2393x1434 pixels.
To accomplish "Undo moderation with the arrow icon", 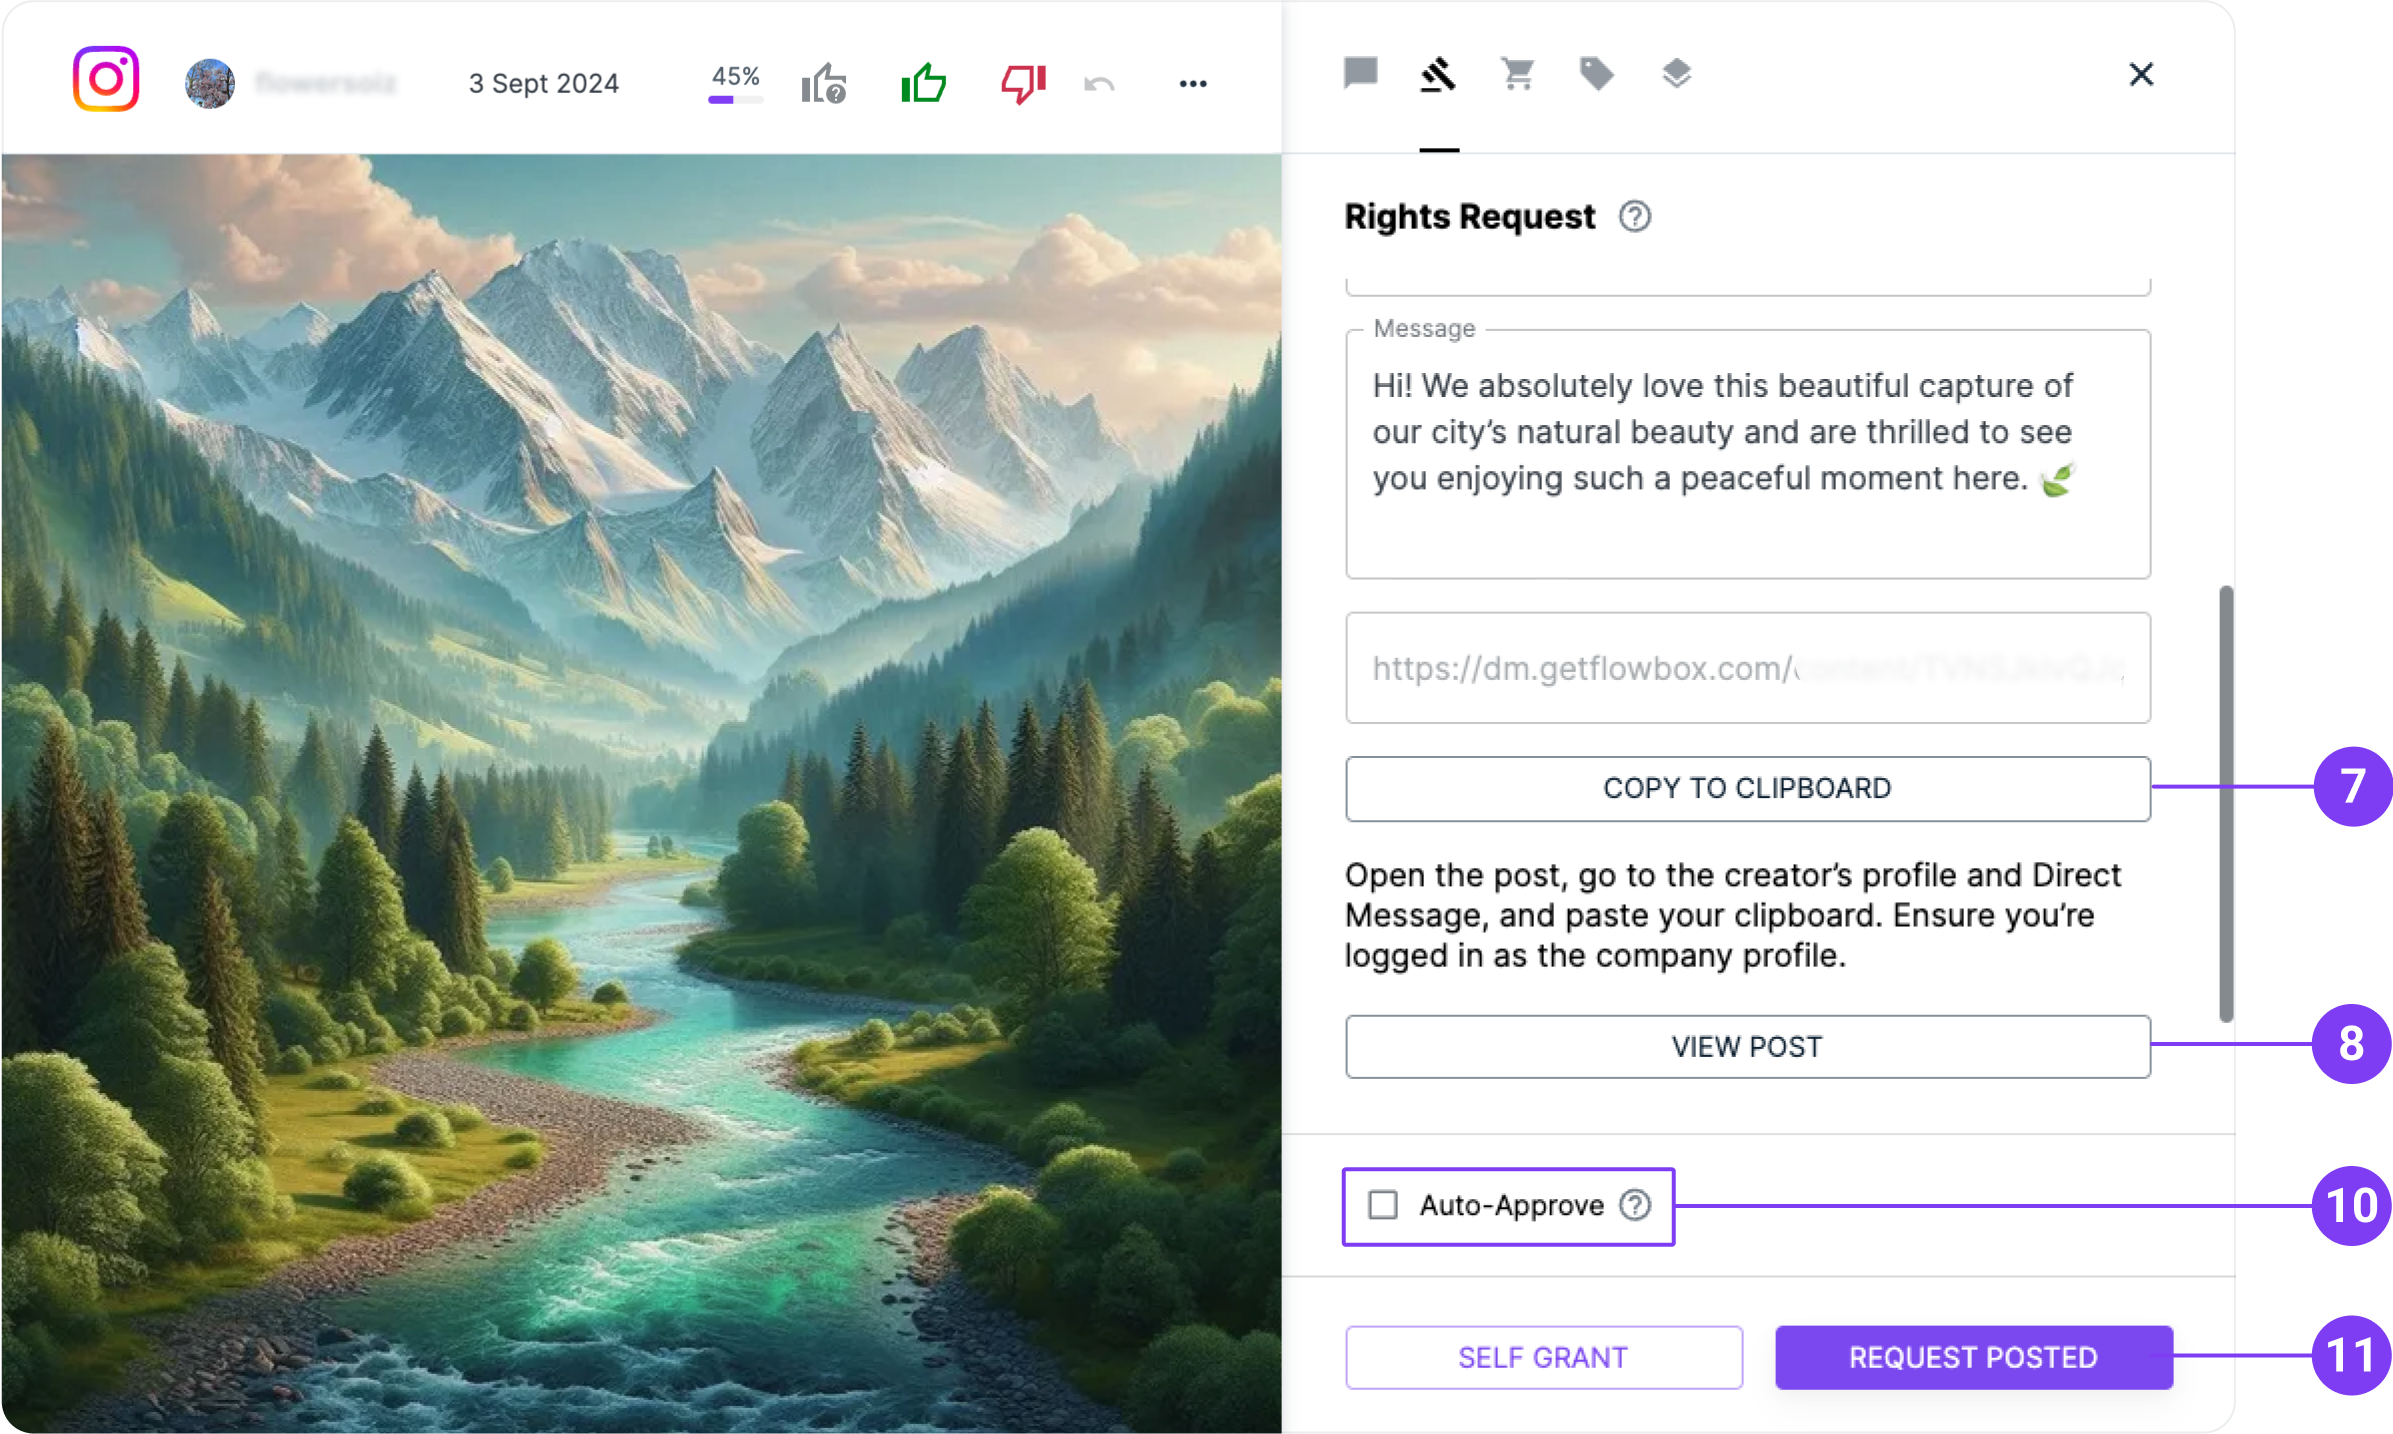I will pos(1099,84).
